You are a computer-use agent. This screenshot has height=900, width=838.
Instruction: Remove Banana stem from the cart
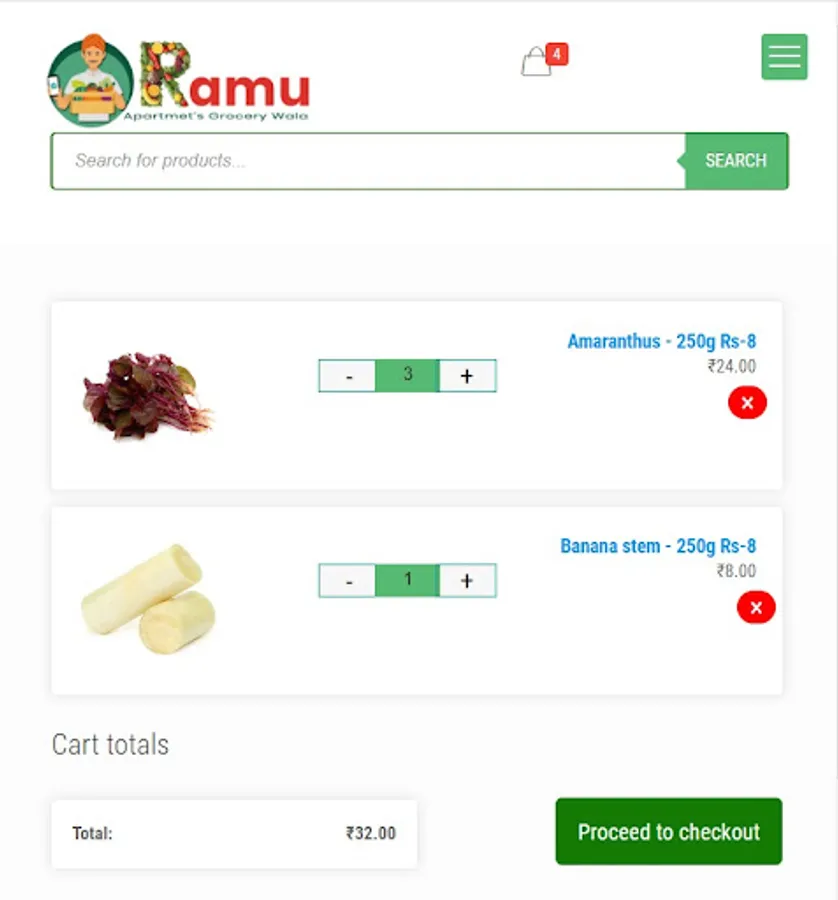click(756, 607)
